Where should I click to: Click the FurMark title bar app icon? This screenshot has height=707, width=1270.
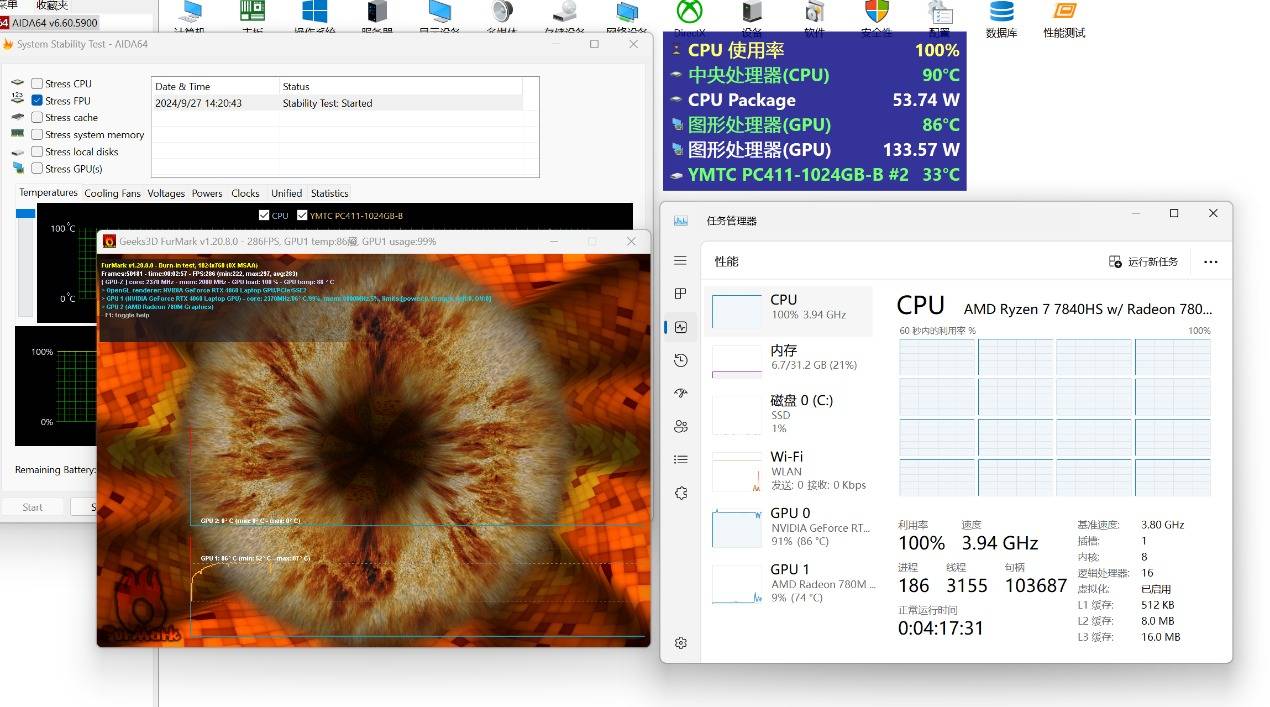click(110, 241)
